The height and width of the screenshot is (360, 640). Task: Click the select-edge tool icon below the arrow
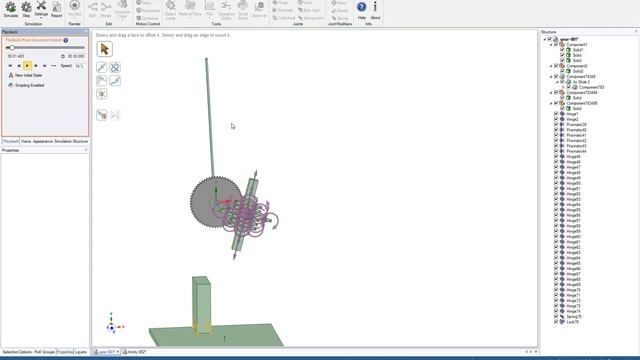pos(102,67)
